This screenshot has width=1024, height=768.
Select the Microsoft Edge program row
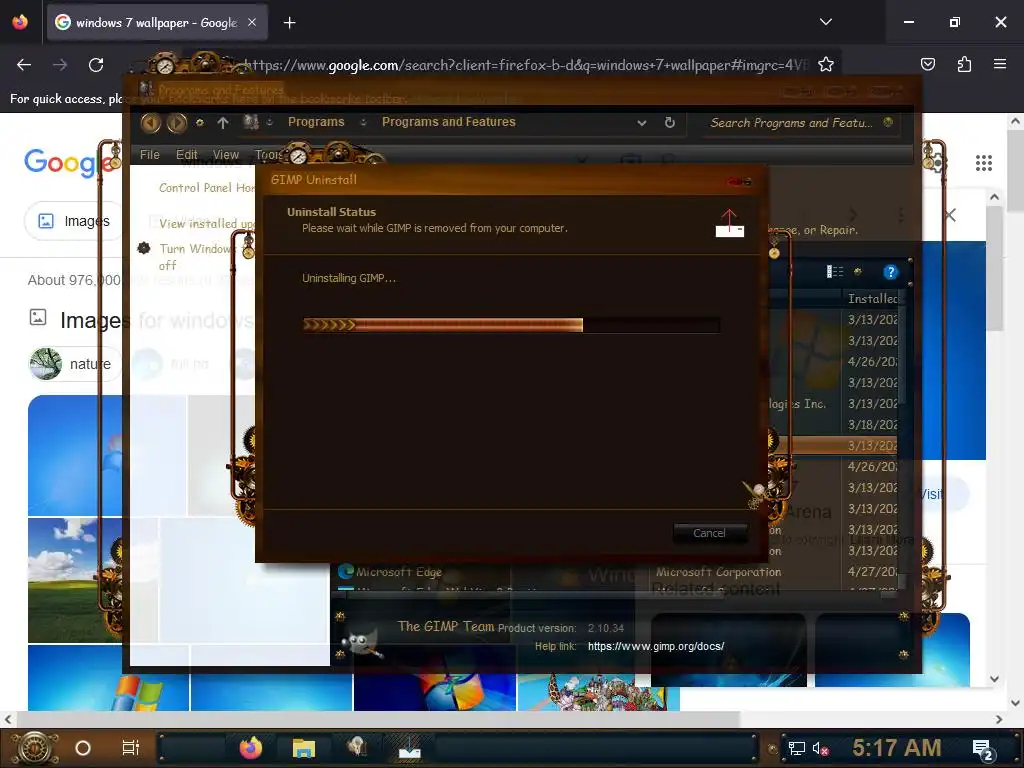coord(617,571)
